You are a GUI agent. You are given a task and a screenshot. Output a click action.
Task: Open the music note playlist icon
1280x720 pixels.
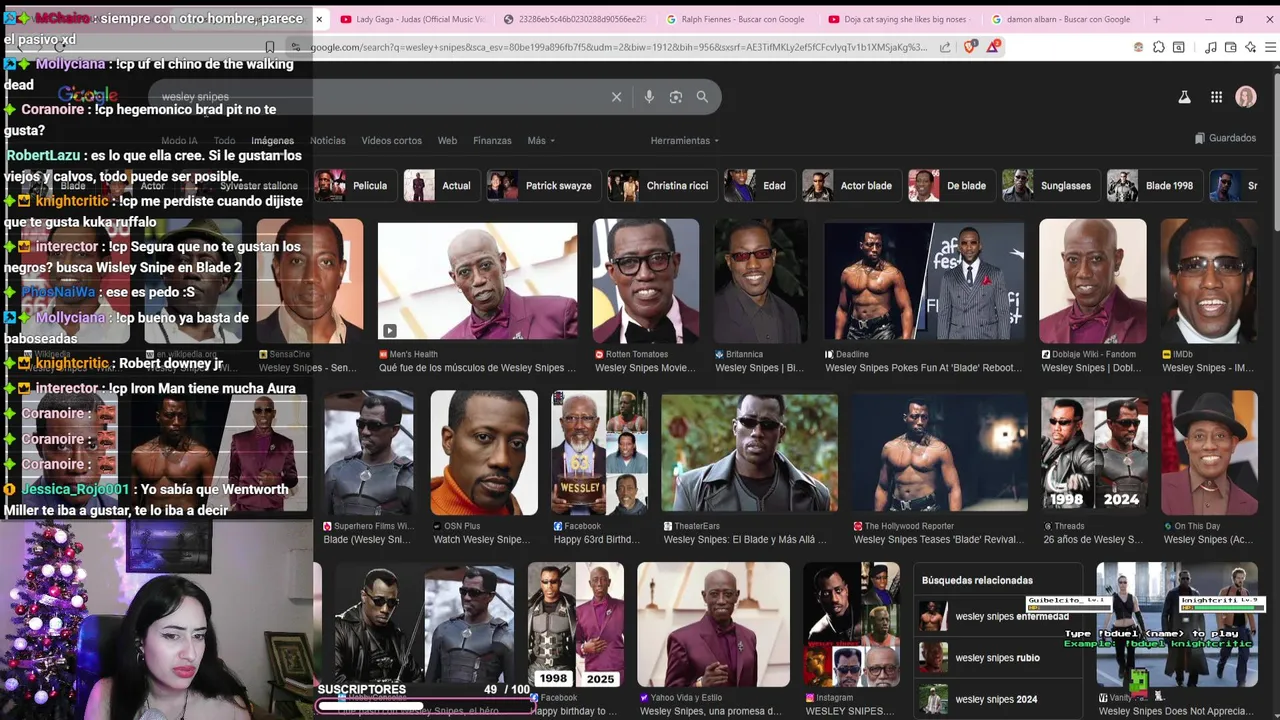click(1211, 47)
